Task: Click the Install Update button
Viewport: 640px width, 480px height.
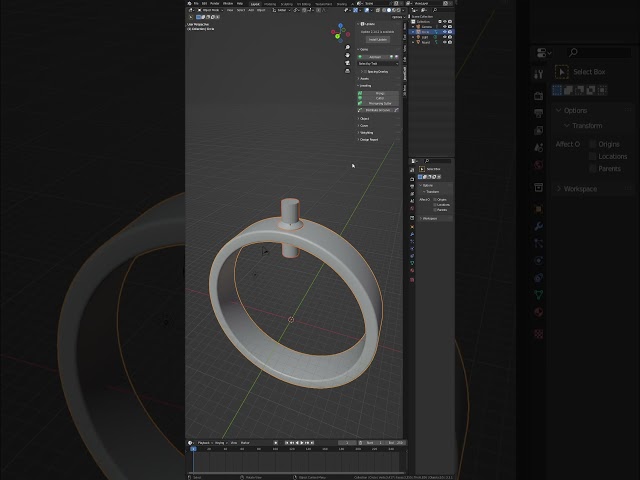Action: (x=378, y=40)
